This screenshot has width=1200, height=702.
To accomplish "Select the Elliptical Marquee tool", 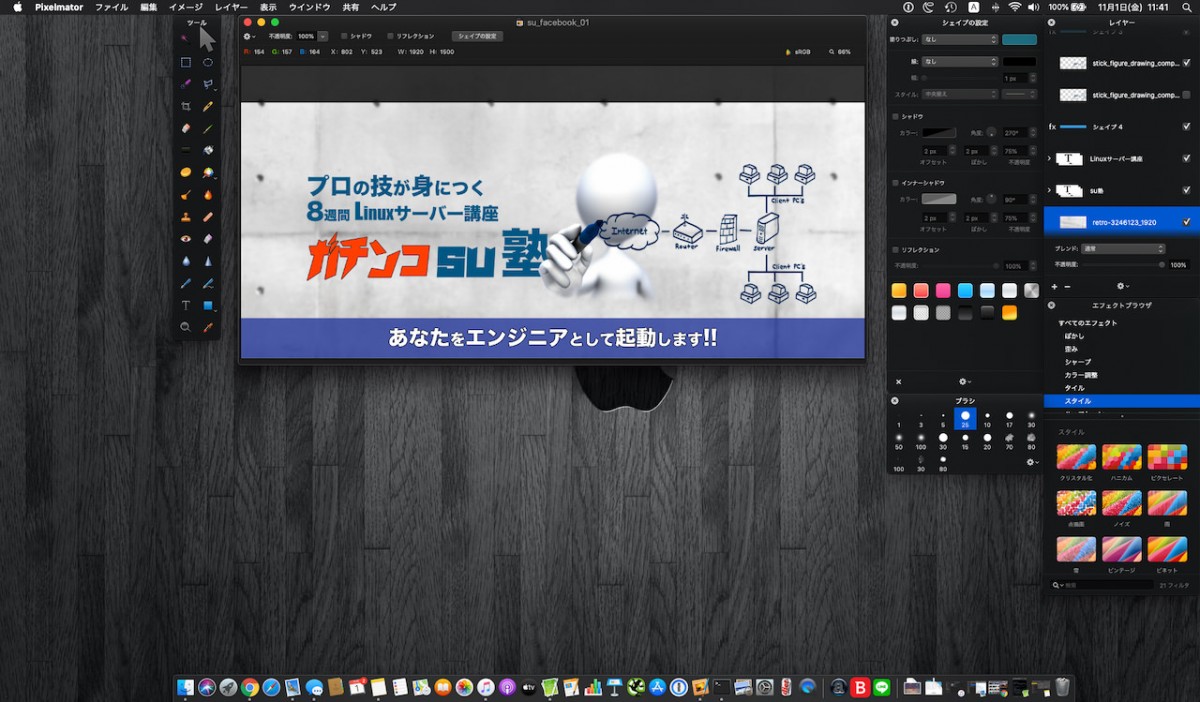I will coord(208,62).
